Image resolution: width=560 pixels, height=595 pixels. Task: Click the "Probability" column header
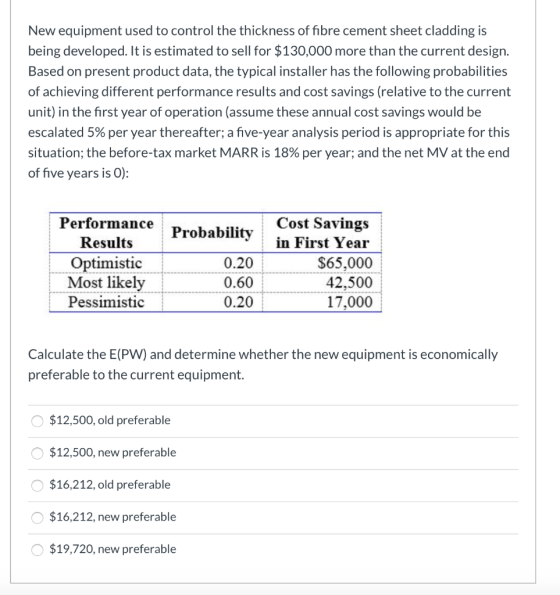point(212,233)
